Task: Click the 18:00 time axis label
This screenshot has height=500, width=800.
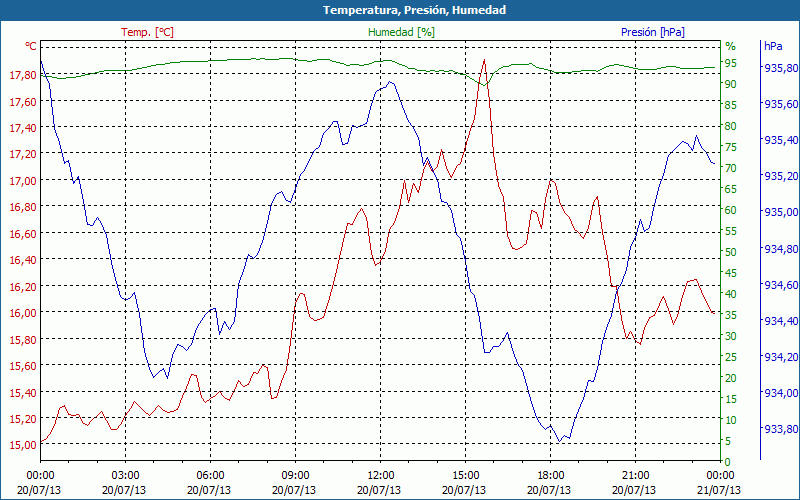Action: [551, 476]
